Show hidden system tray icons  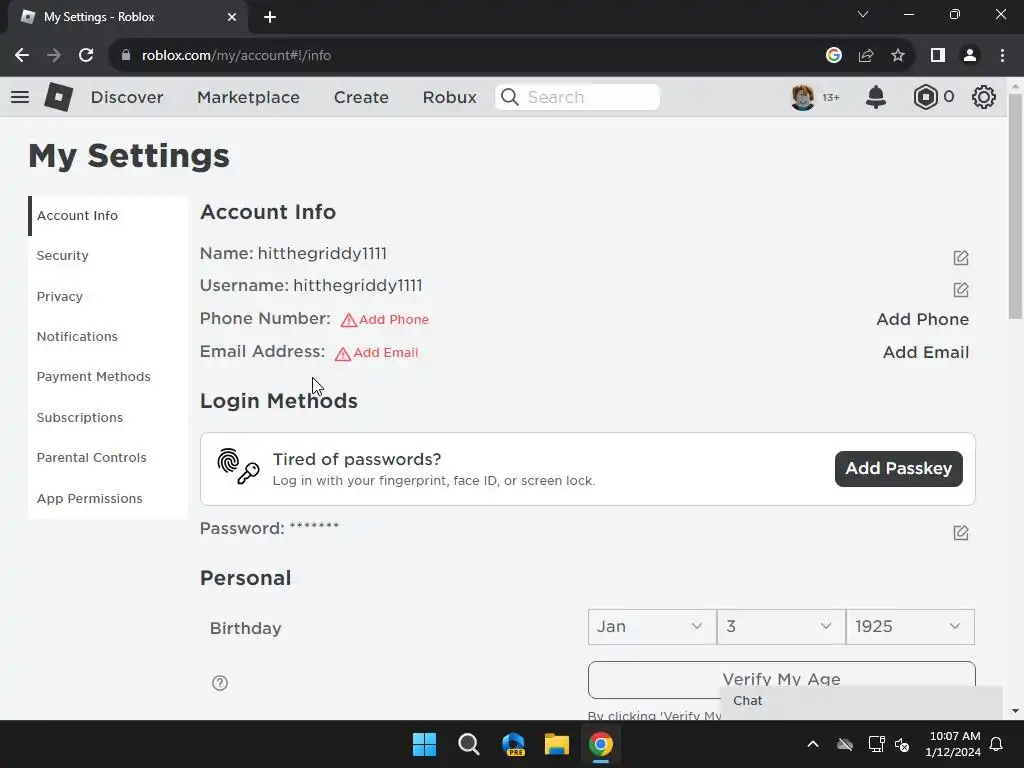tap(813, 744)
